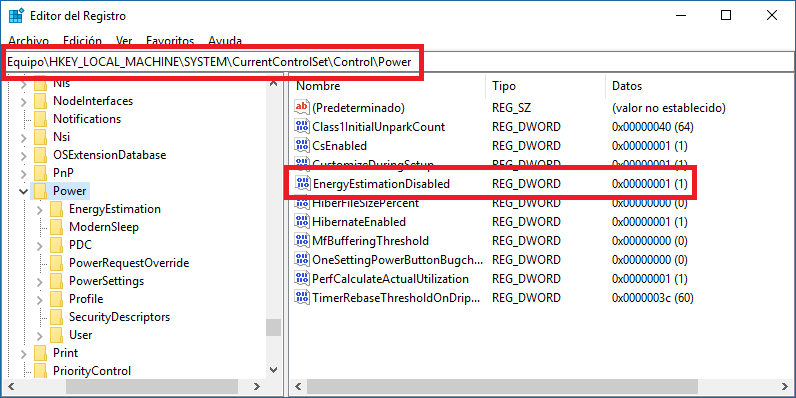Open the Ayuda menu

(x=225, y=41)
